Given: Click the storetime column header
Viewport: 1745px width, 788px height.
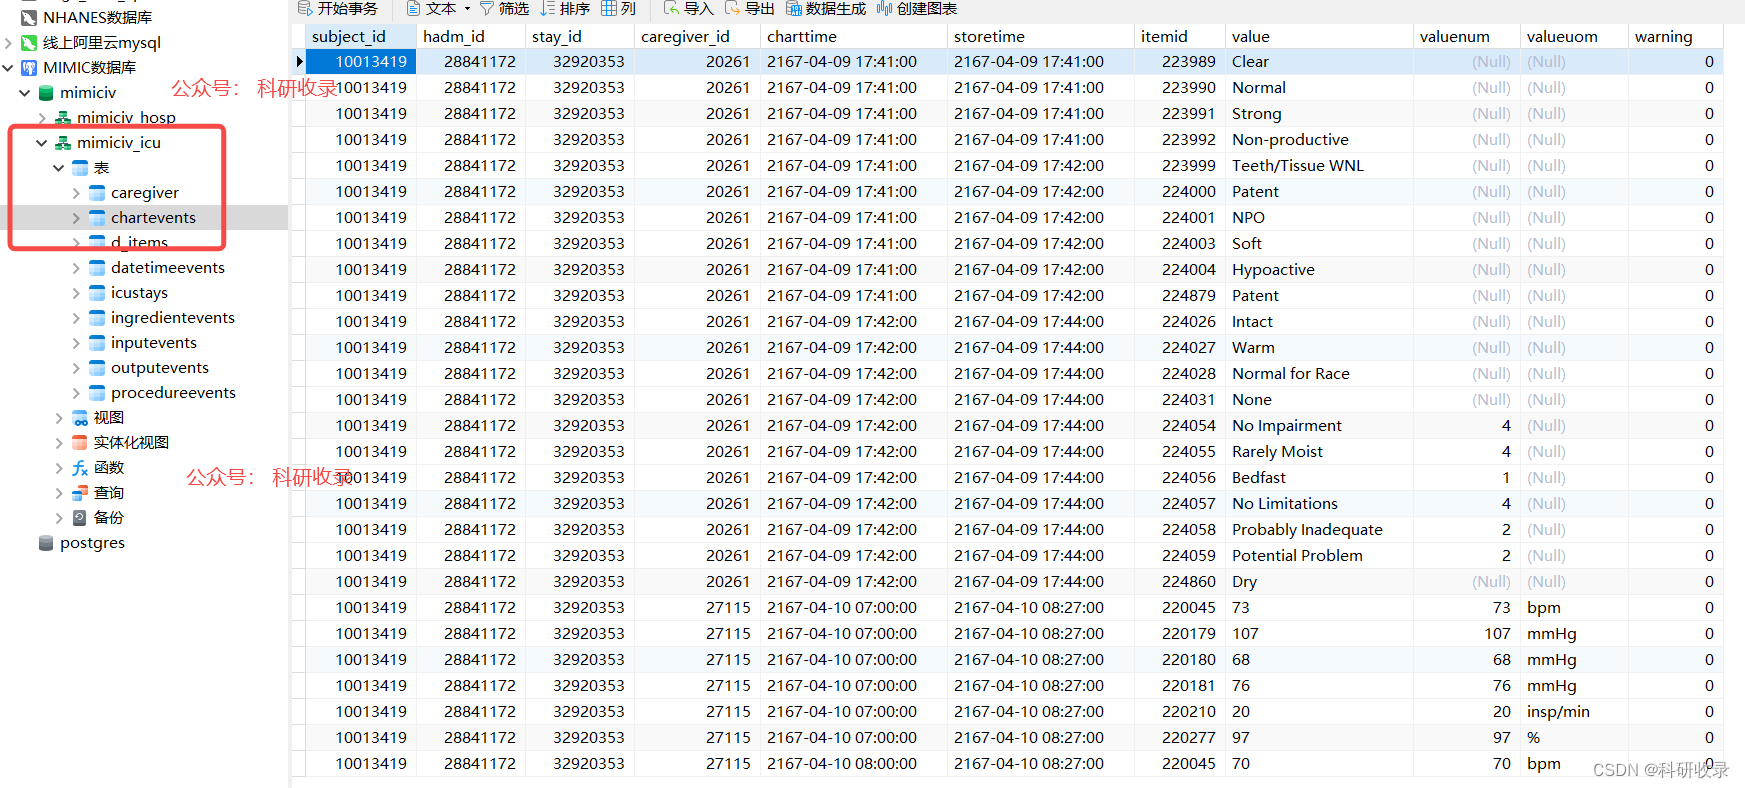Looking at the screenshot, I should pos(1041,36).
